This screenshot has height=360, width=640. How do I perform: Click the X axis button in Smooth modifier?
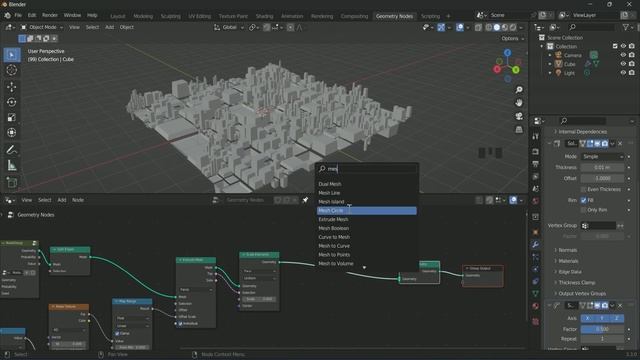(587, 318)
